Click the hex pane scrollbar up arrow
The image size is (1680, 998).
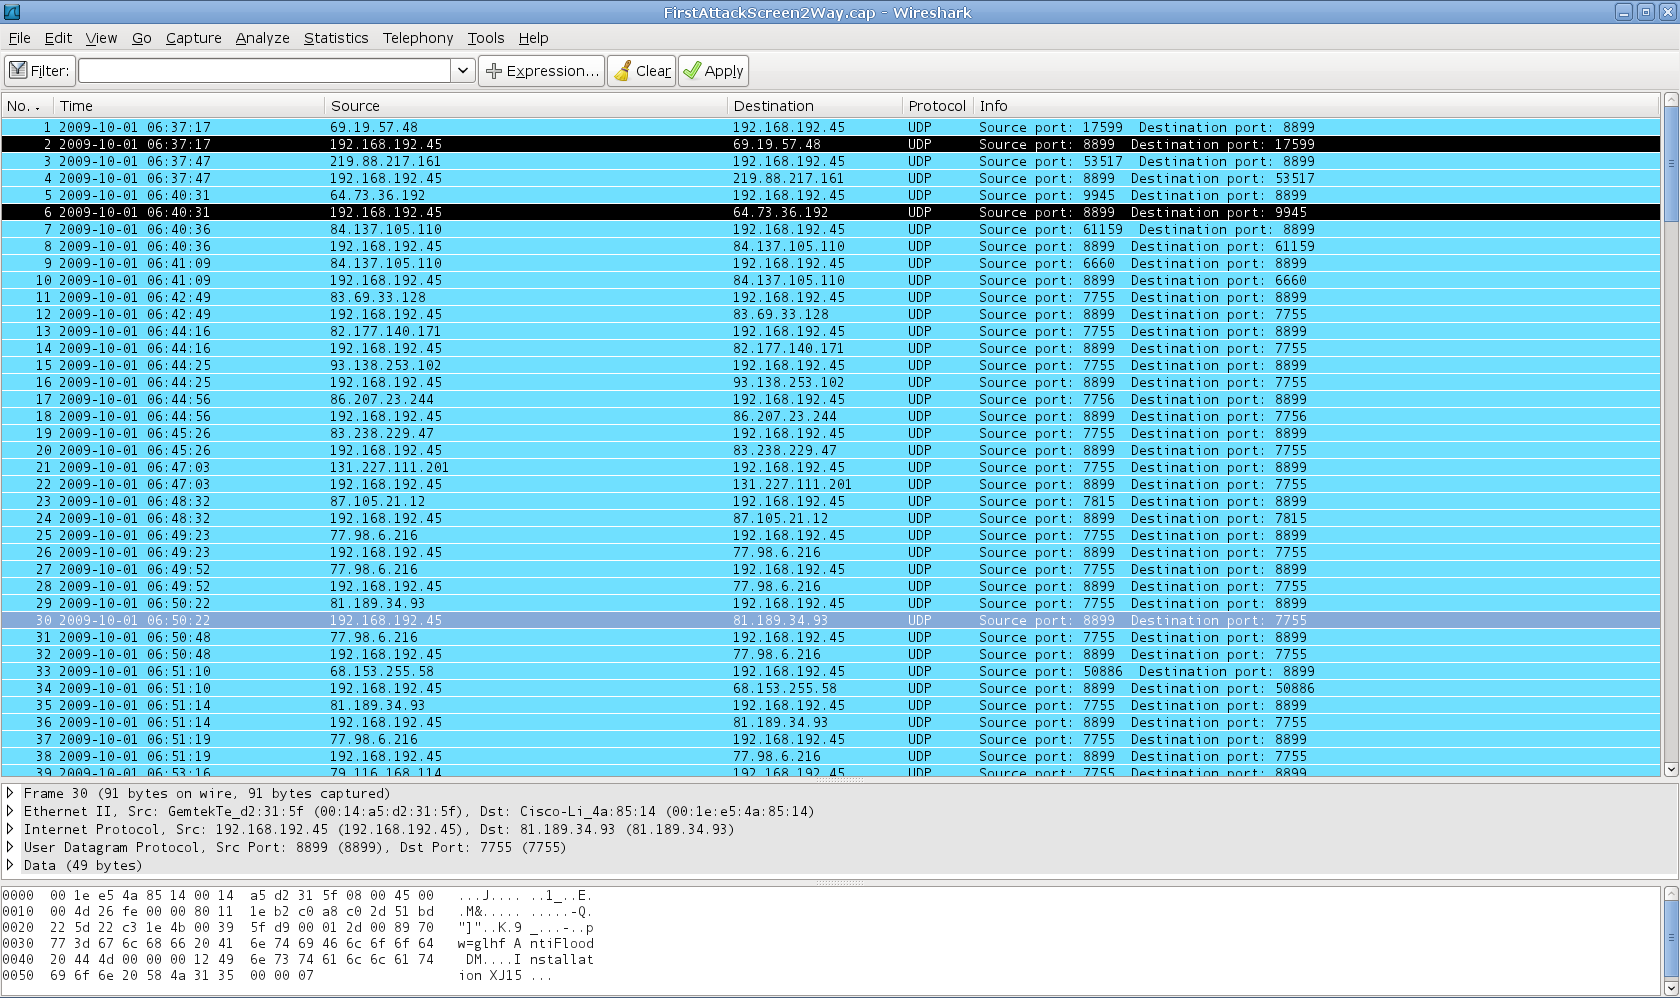pos(1670,894)
